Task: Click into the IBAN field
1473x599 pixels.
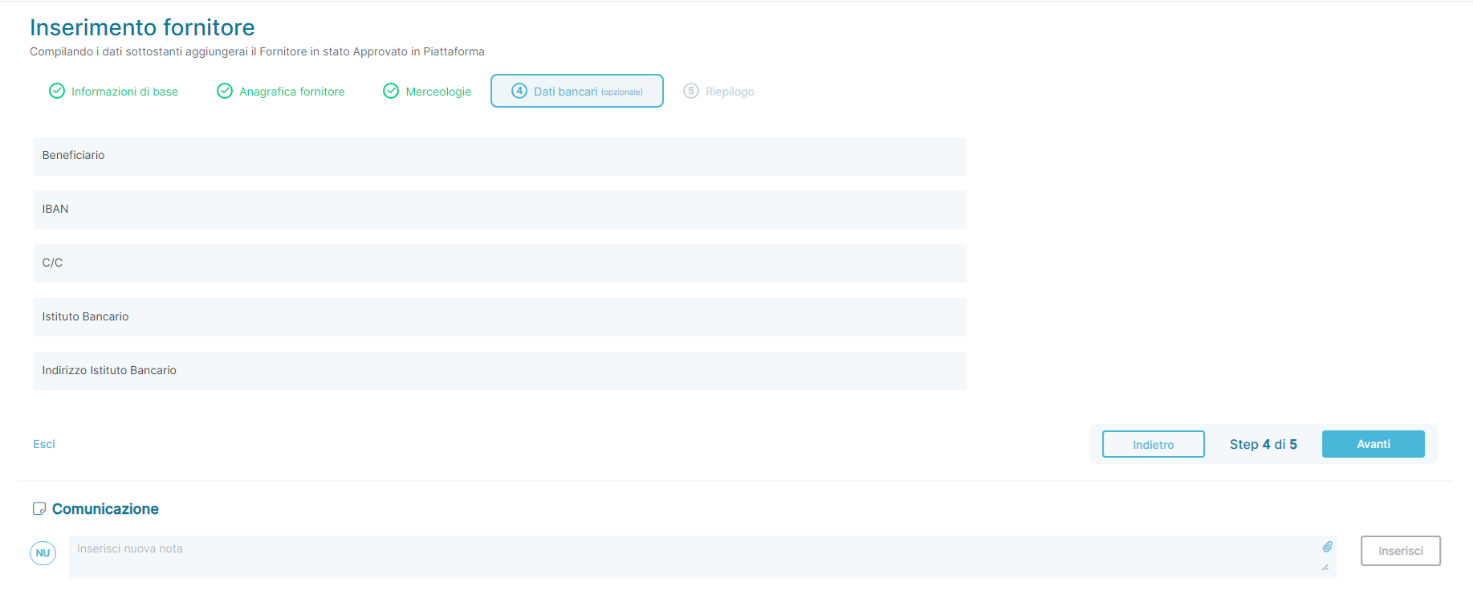Action: point(500,210)
